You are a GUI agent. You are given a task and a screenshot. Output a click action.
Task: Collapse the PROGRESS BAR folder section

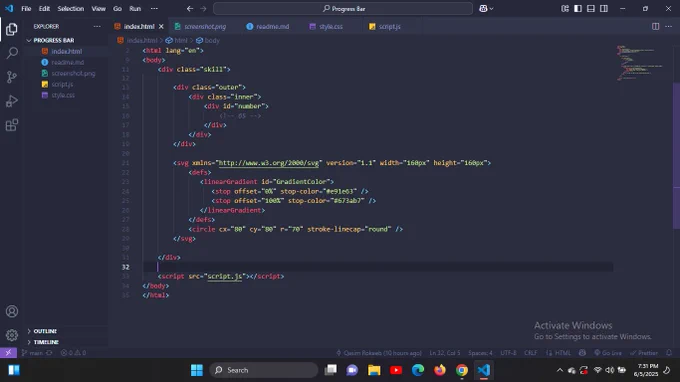pos(54,40)
